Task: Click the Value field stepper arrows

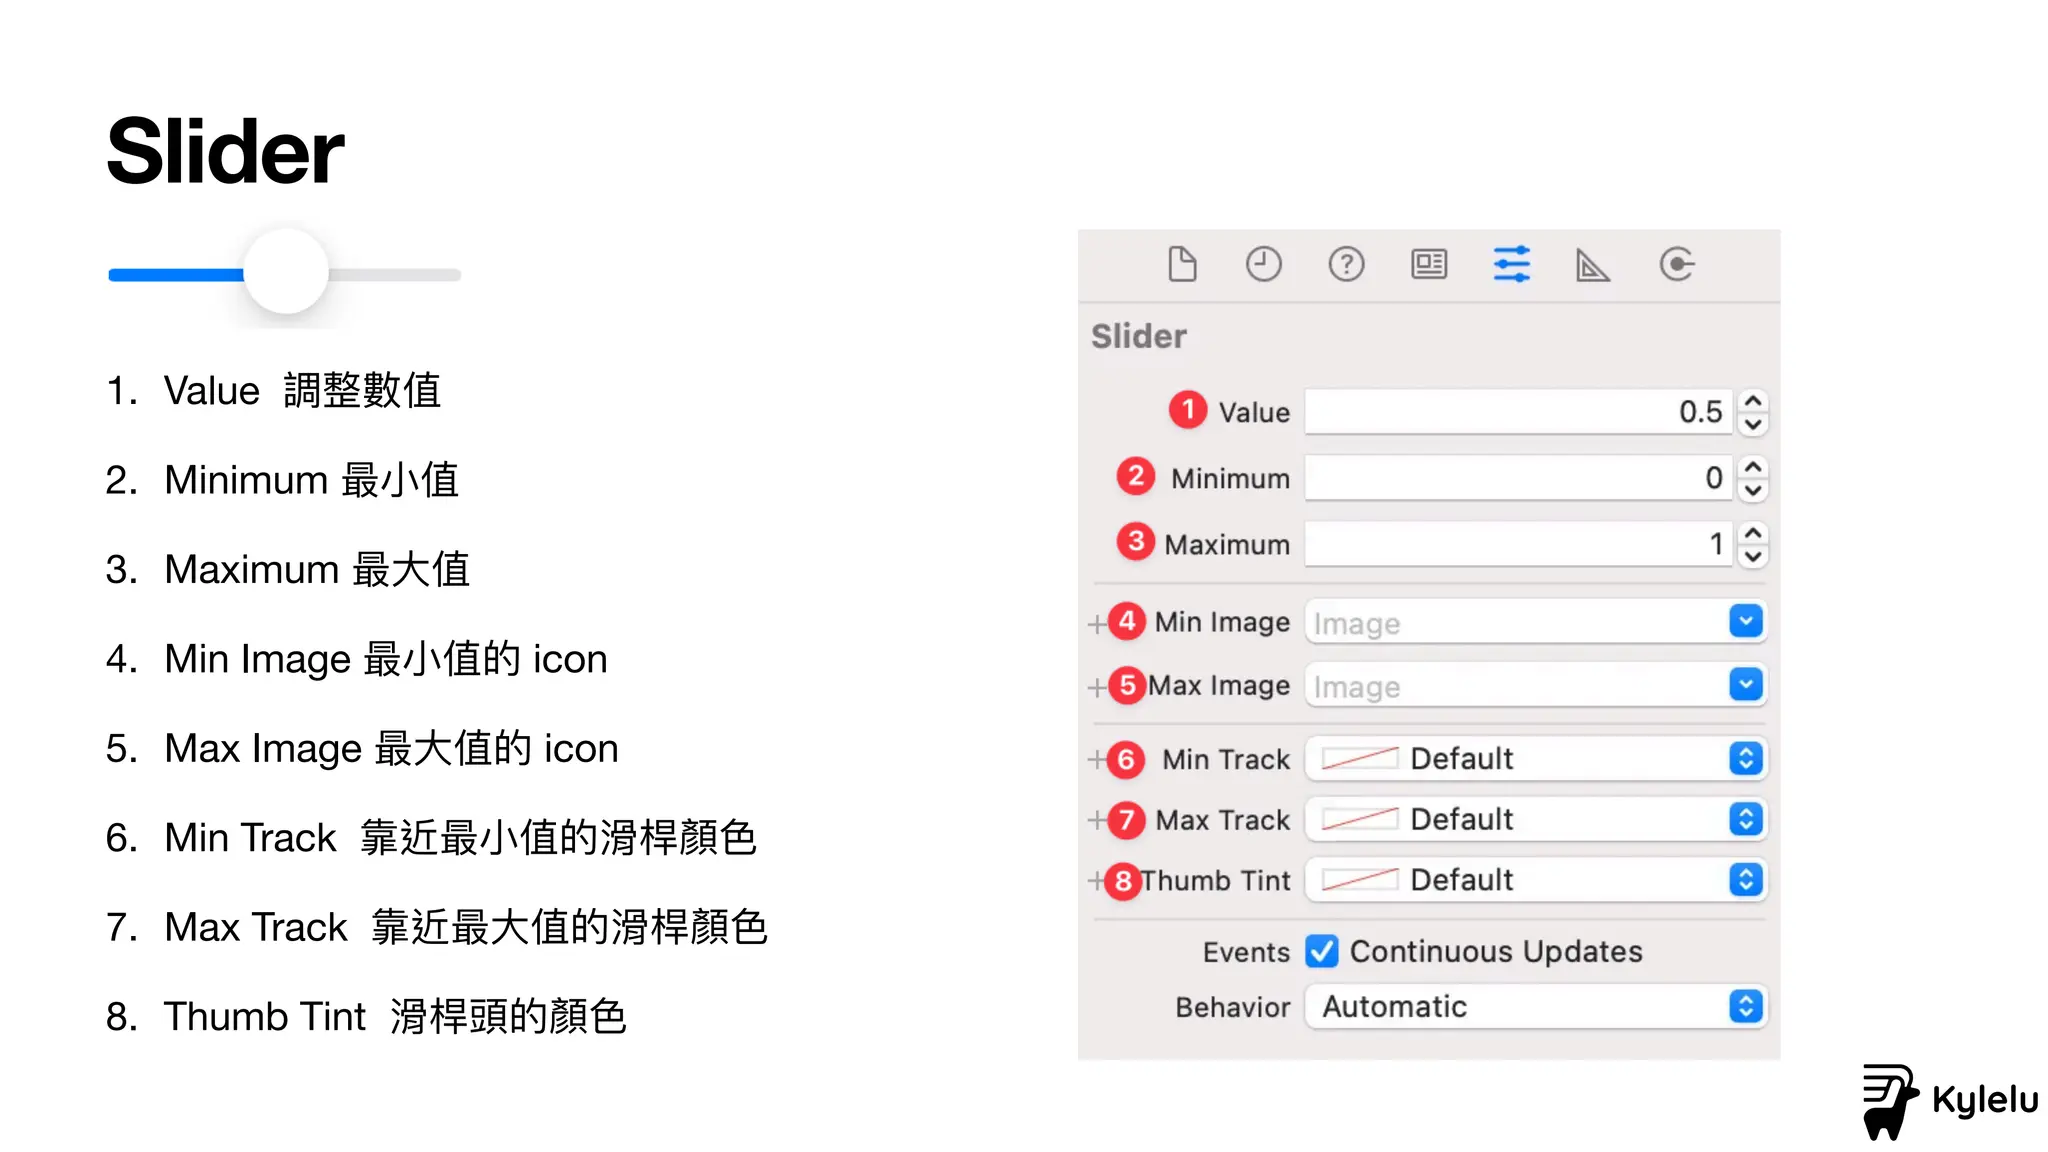Action: [x=1753, y=412]
